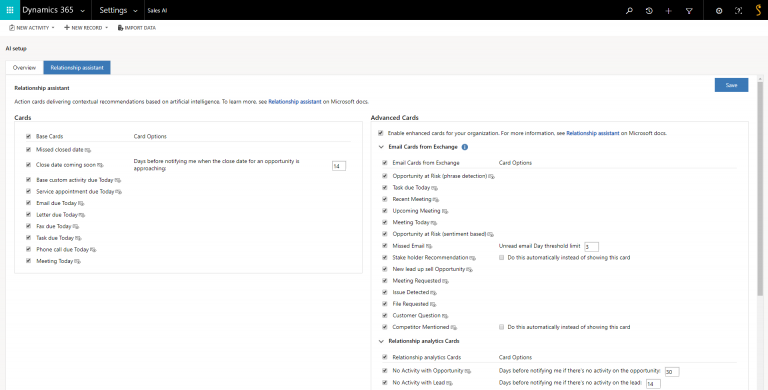Click preview icon next to Close date coming soon
This screenshot has height=390, width=768.
[100, 165]
